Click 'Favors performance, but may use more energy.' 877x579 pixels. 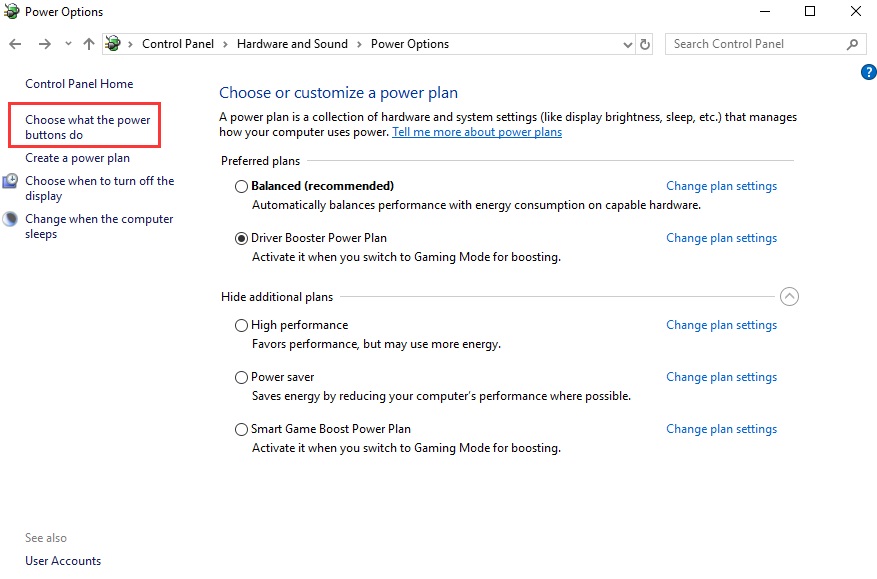point(376,344)
